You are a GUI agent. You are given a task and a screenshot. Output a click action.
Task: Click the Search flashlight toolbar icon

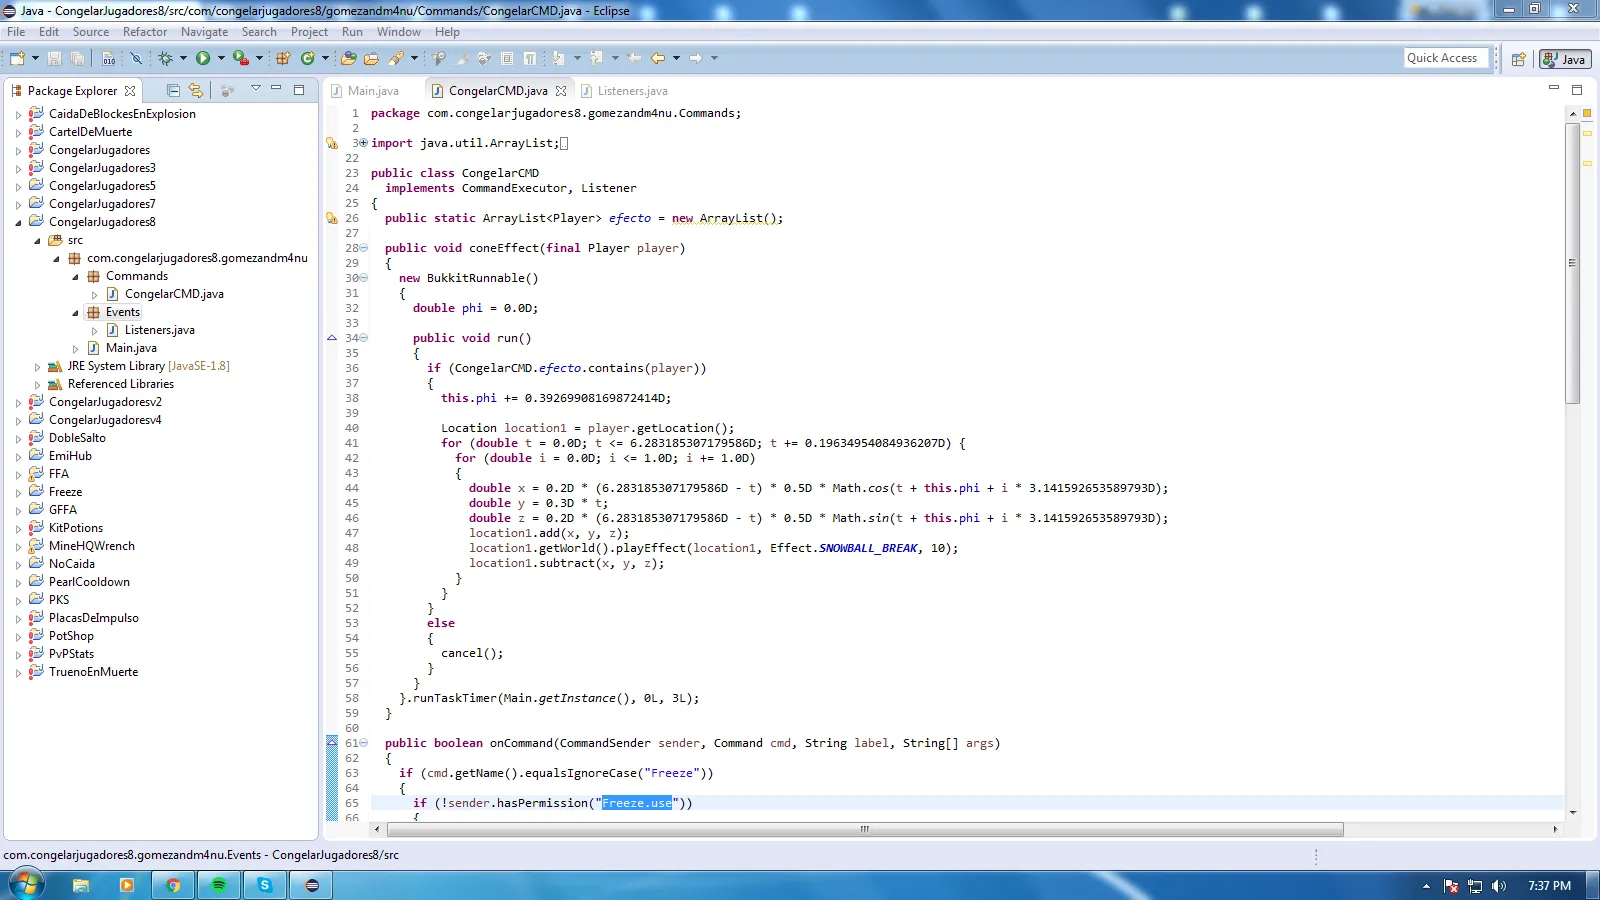click(396, 58)
